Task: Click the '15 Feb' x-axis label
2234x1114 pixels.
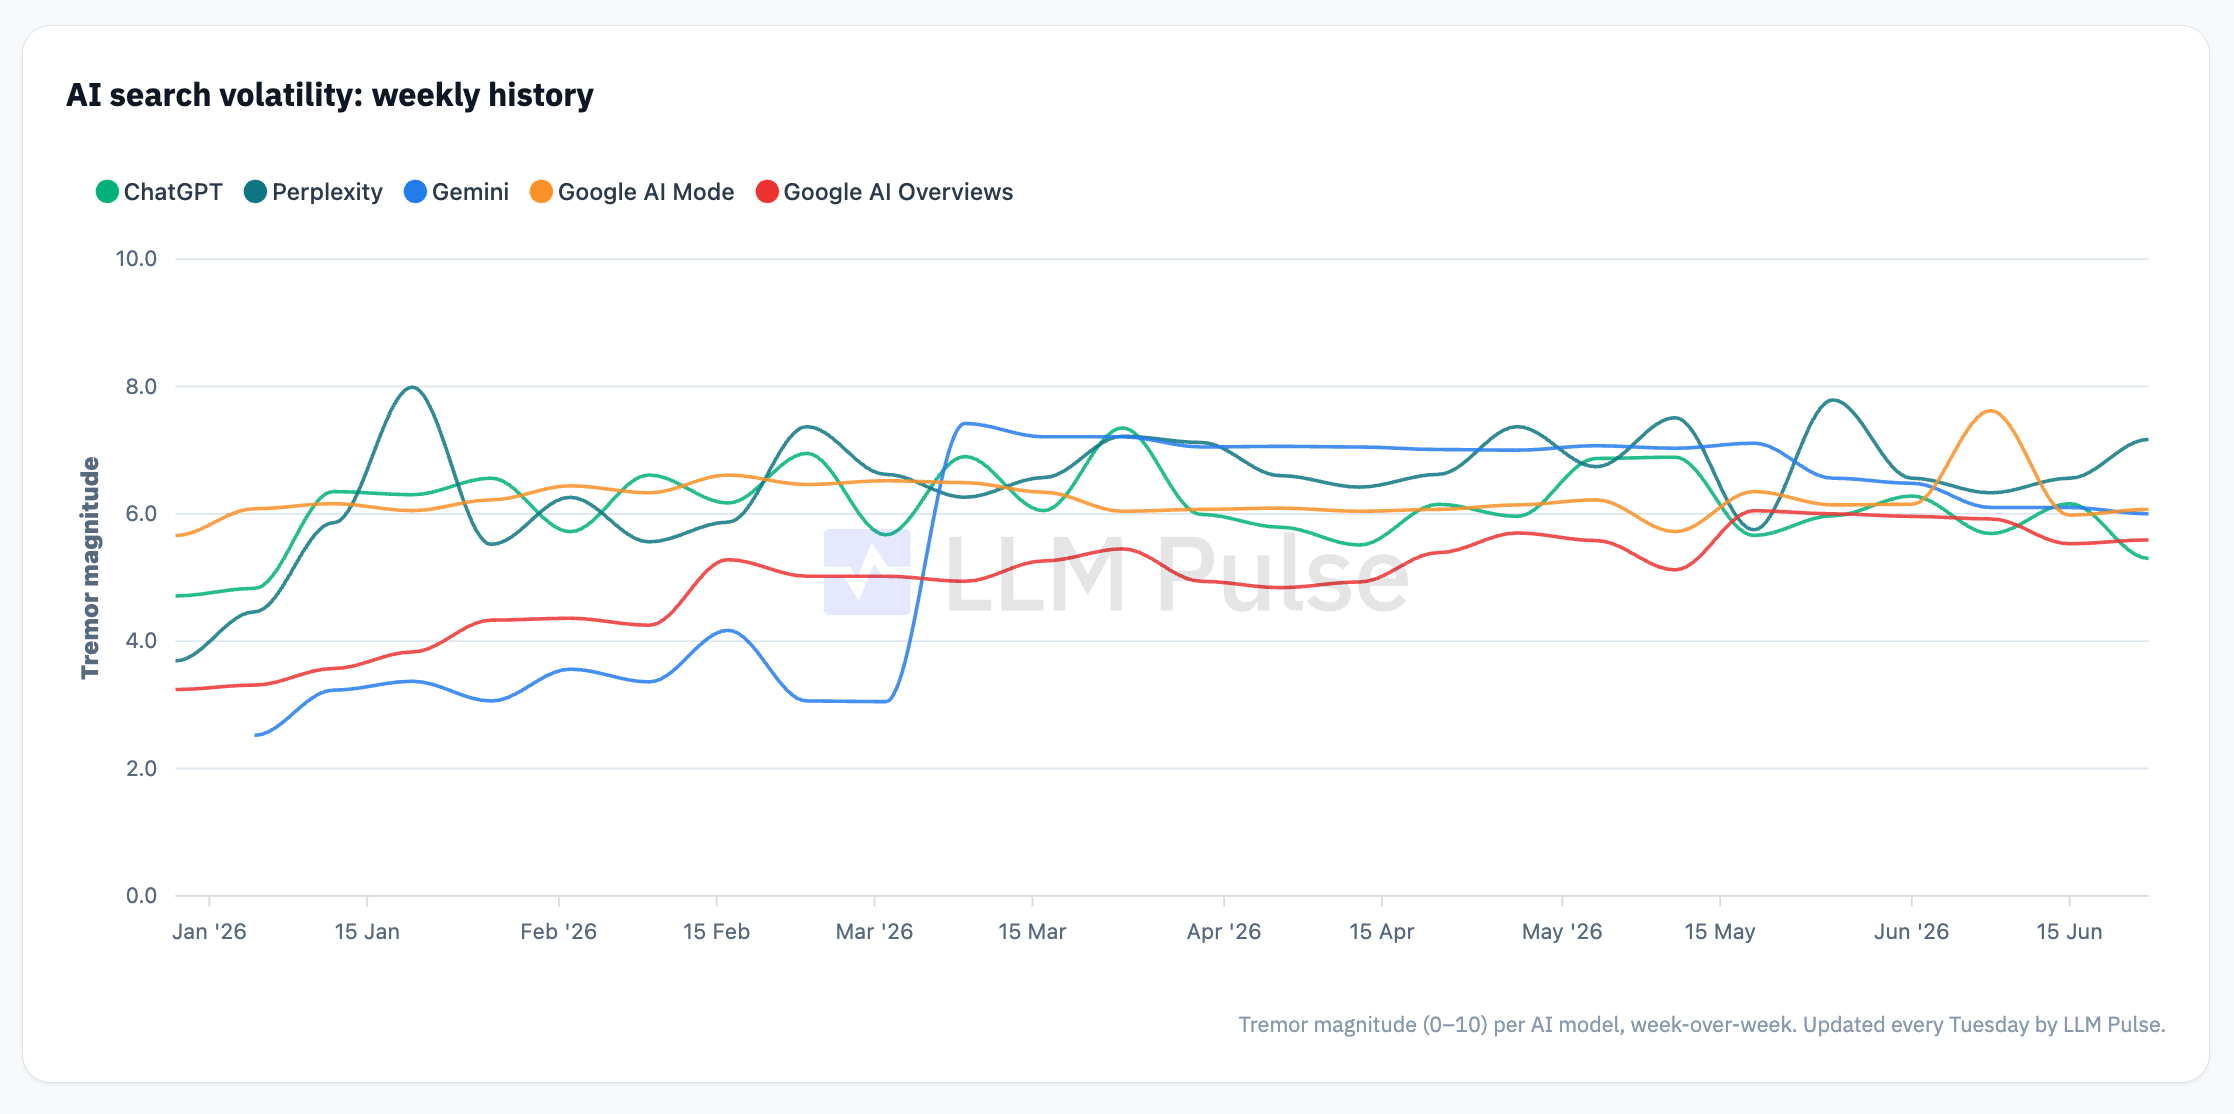Action: coord(716,932)
